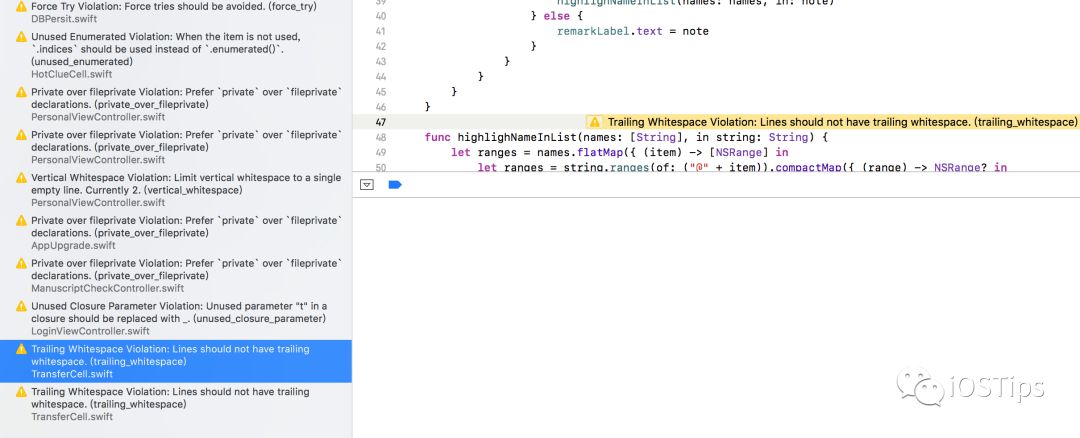Click warning icon of ManuscriptCheckController.swift issue

[x=21, y=263]
